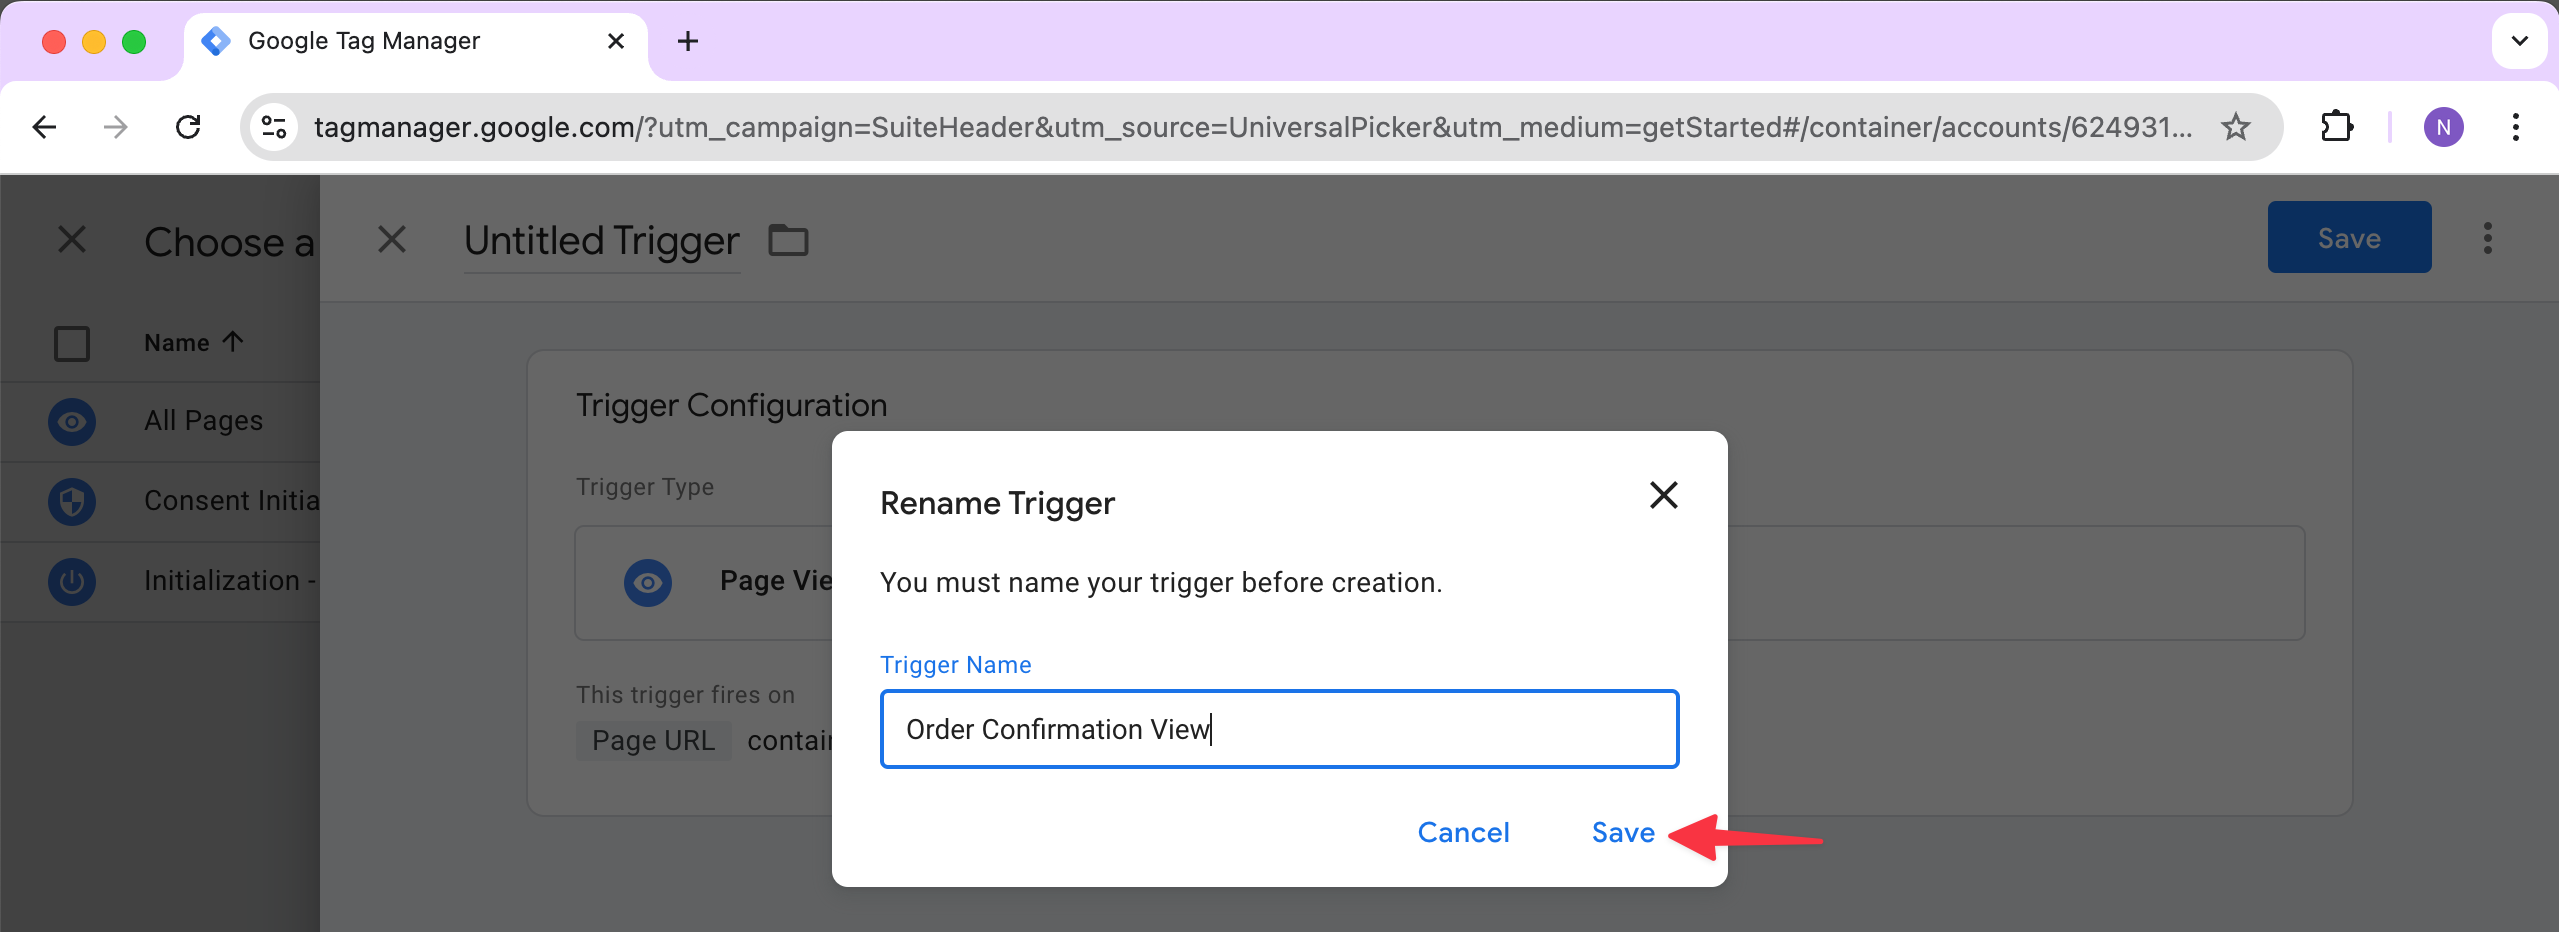This screenshot has height=932, width=2559.
Task: Close the Choose a trigger panel
Action: tap(72, 239)
